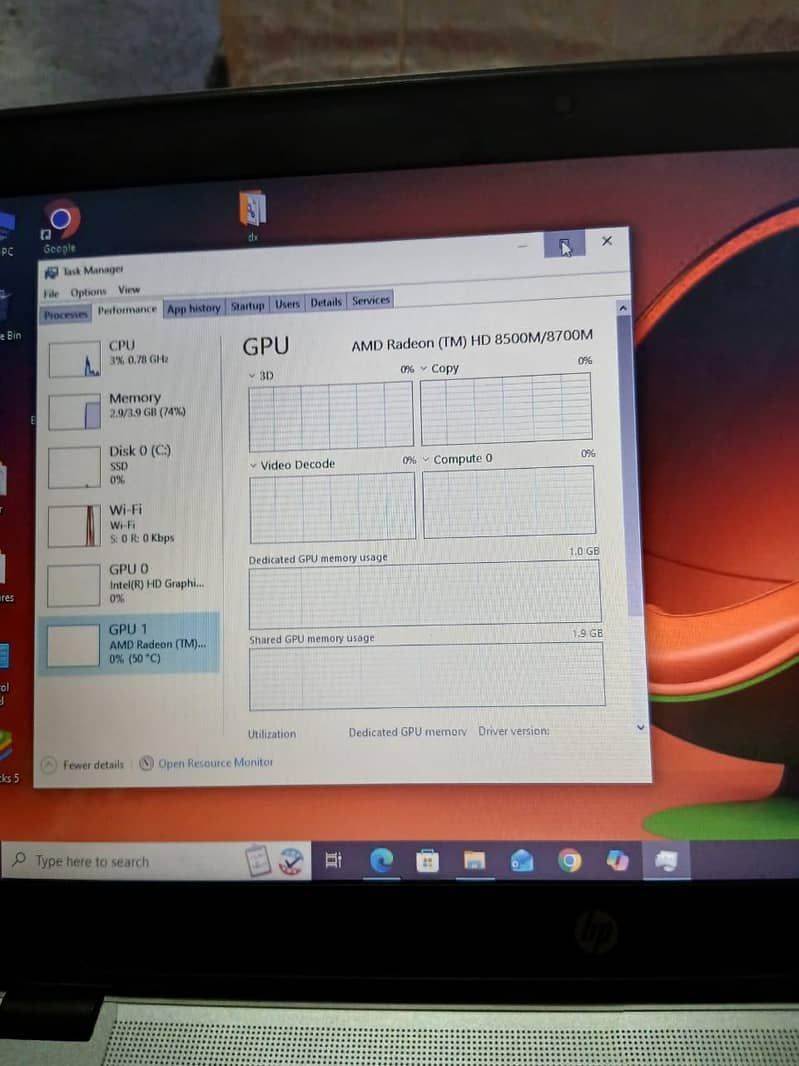Click the scrollbar up arrow

pos(623,309)
